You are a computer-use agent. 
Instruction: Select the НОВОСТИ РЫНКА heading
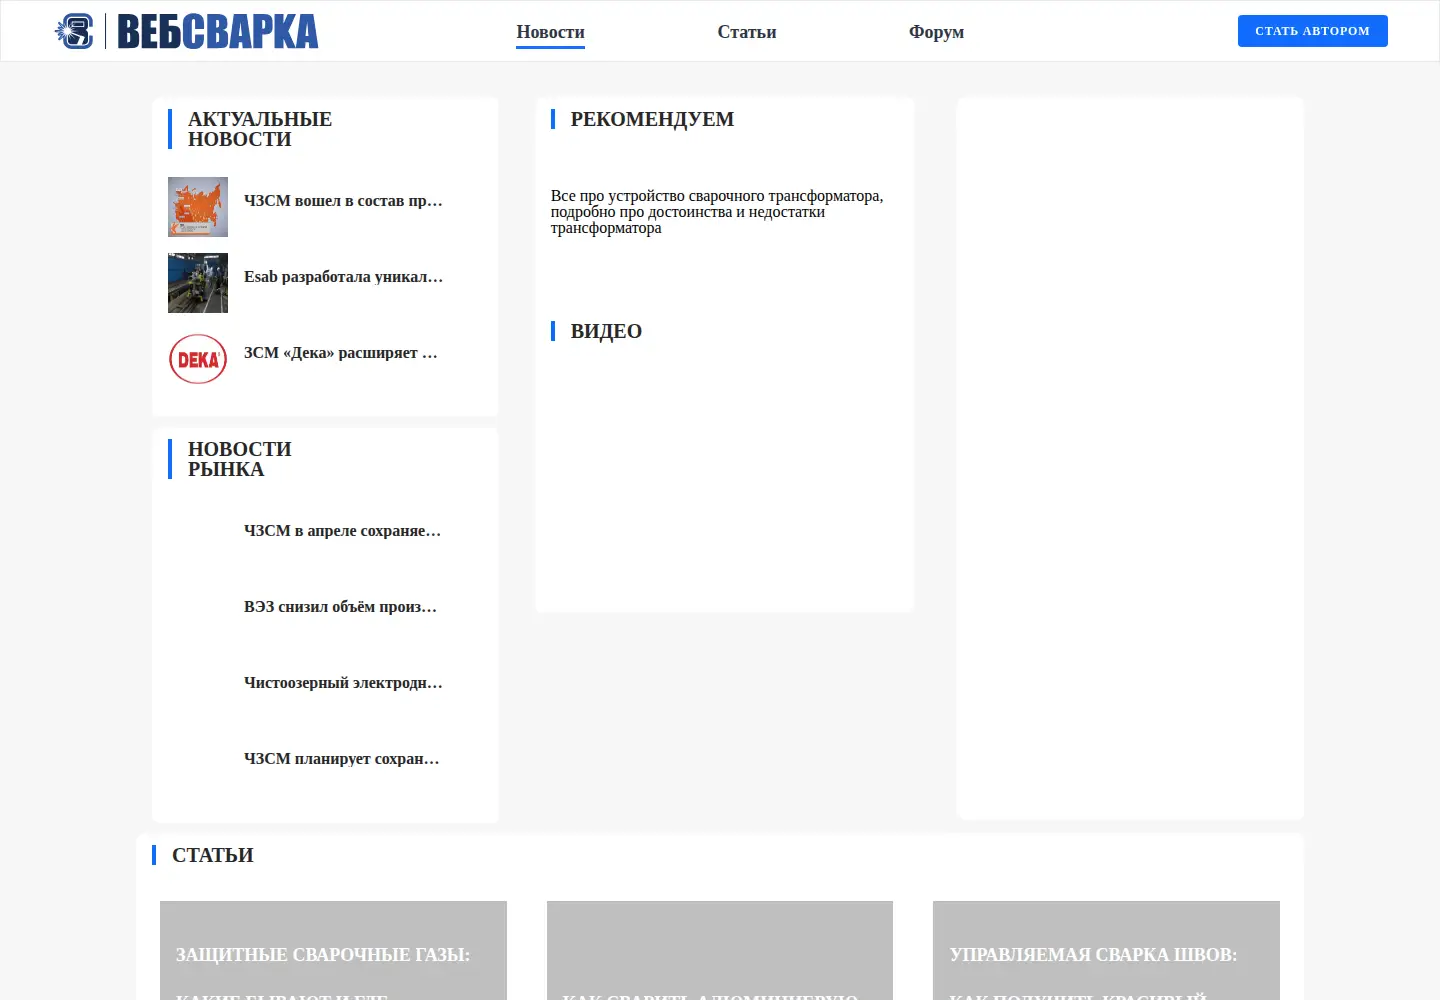pos(240,459)
